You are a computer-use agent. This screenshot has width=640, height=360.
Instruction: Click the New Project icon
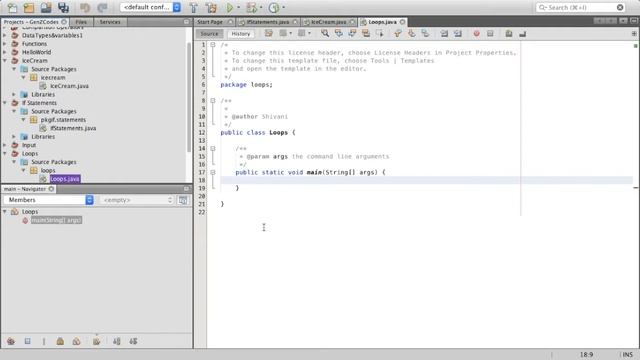coord(29,7)
